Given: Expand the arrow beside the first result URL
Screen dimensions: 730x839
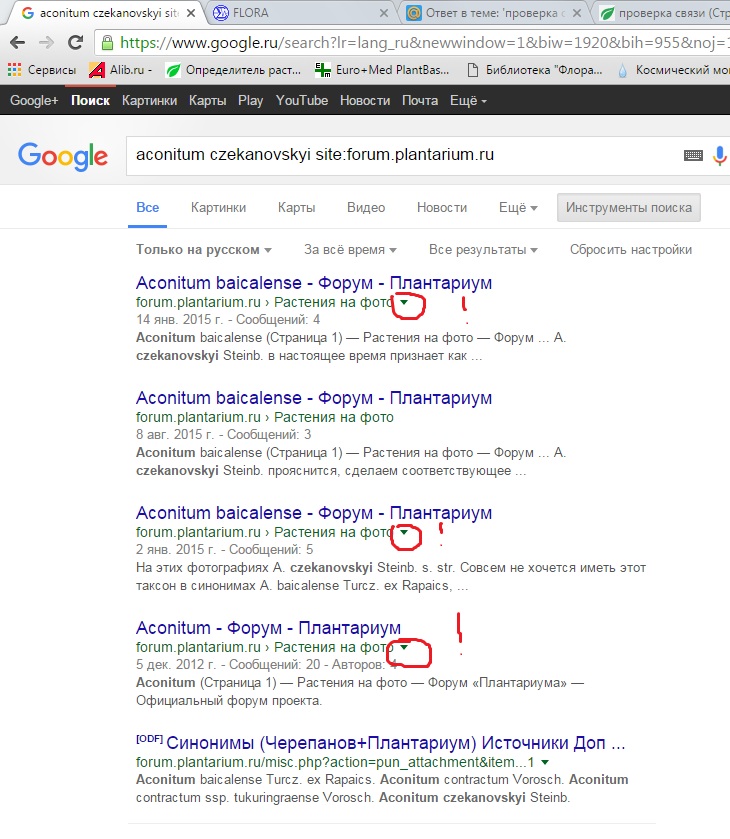Looking at the screenshot, I should pos(404,302).
